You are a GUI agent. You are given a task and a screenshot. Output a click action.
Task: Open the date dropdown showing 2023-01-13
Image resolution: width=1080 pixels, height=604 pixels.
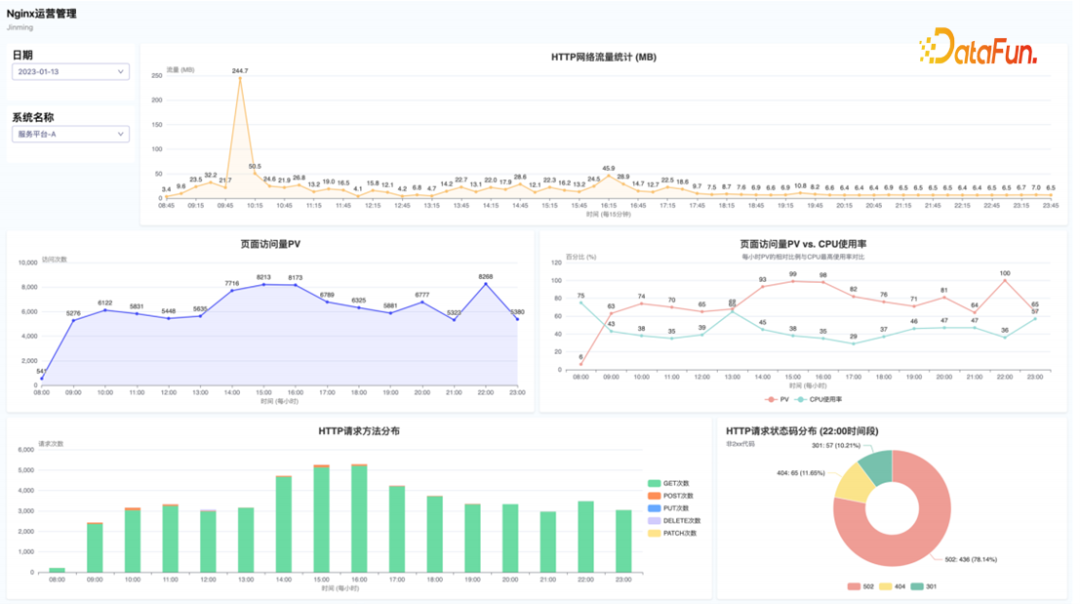click(x=70, y=72)
